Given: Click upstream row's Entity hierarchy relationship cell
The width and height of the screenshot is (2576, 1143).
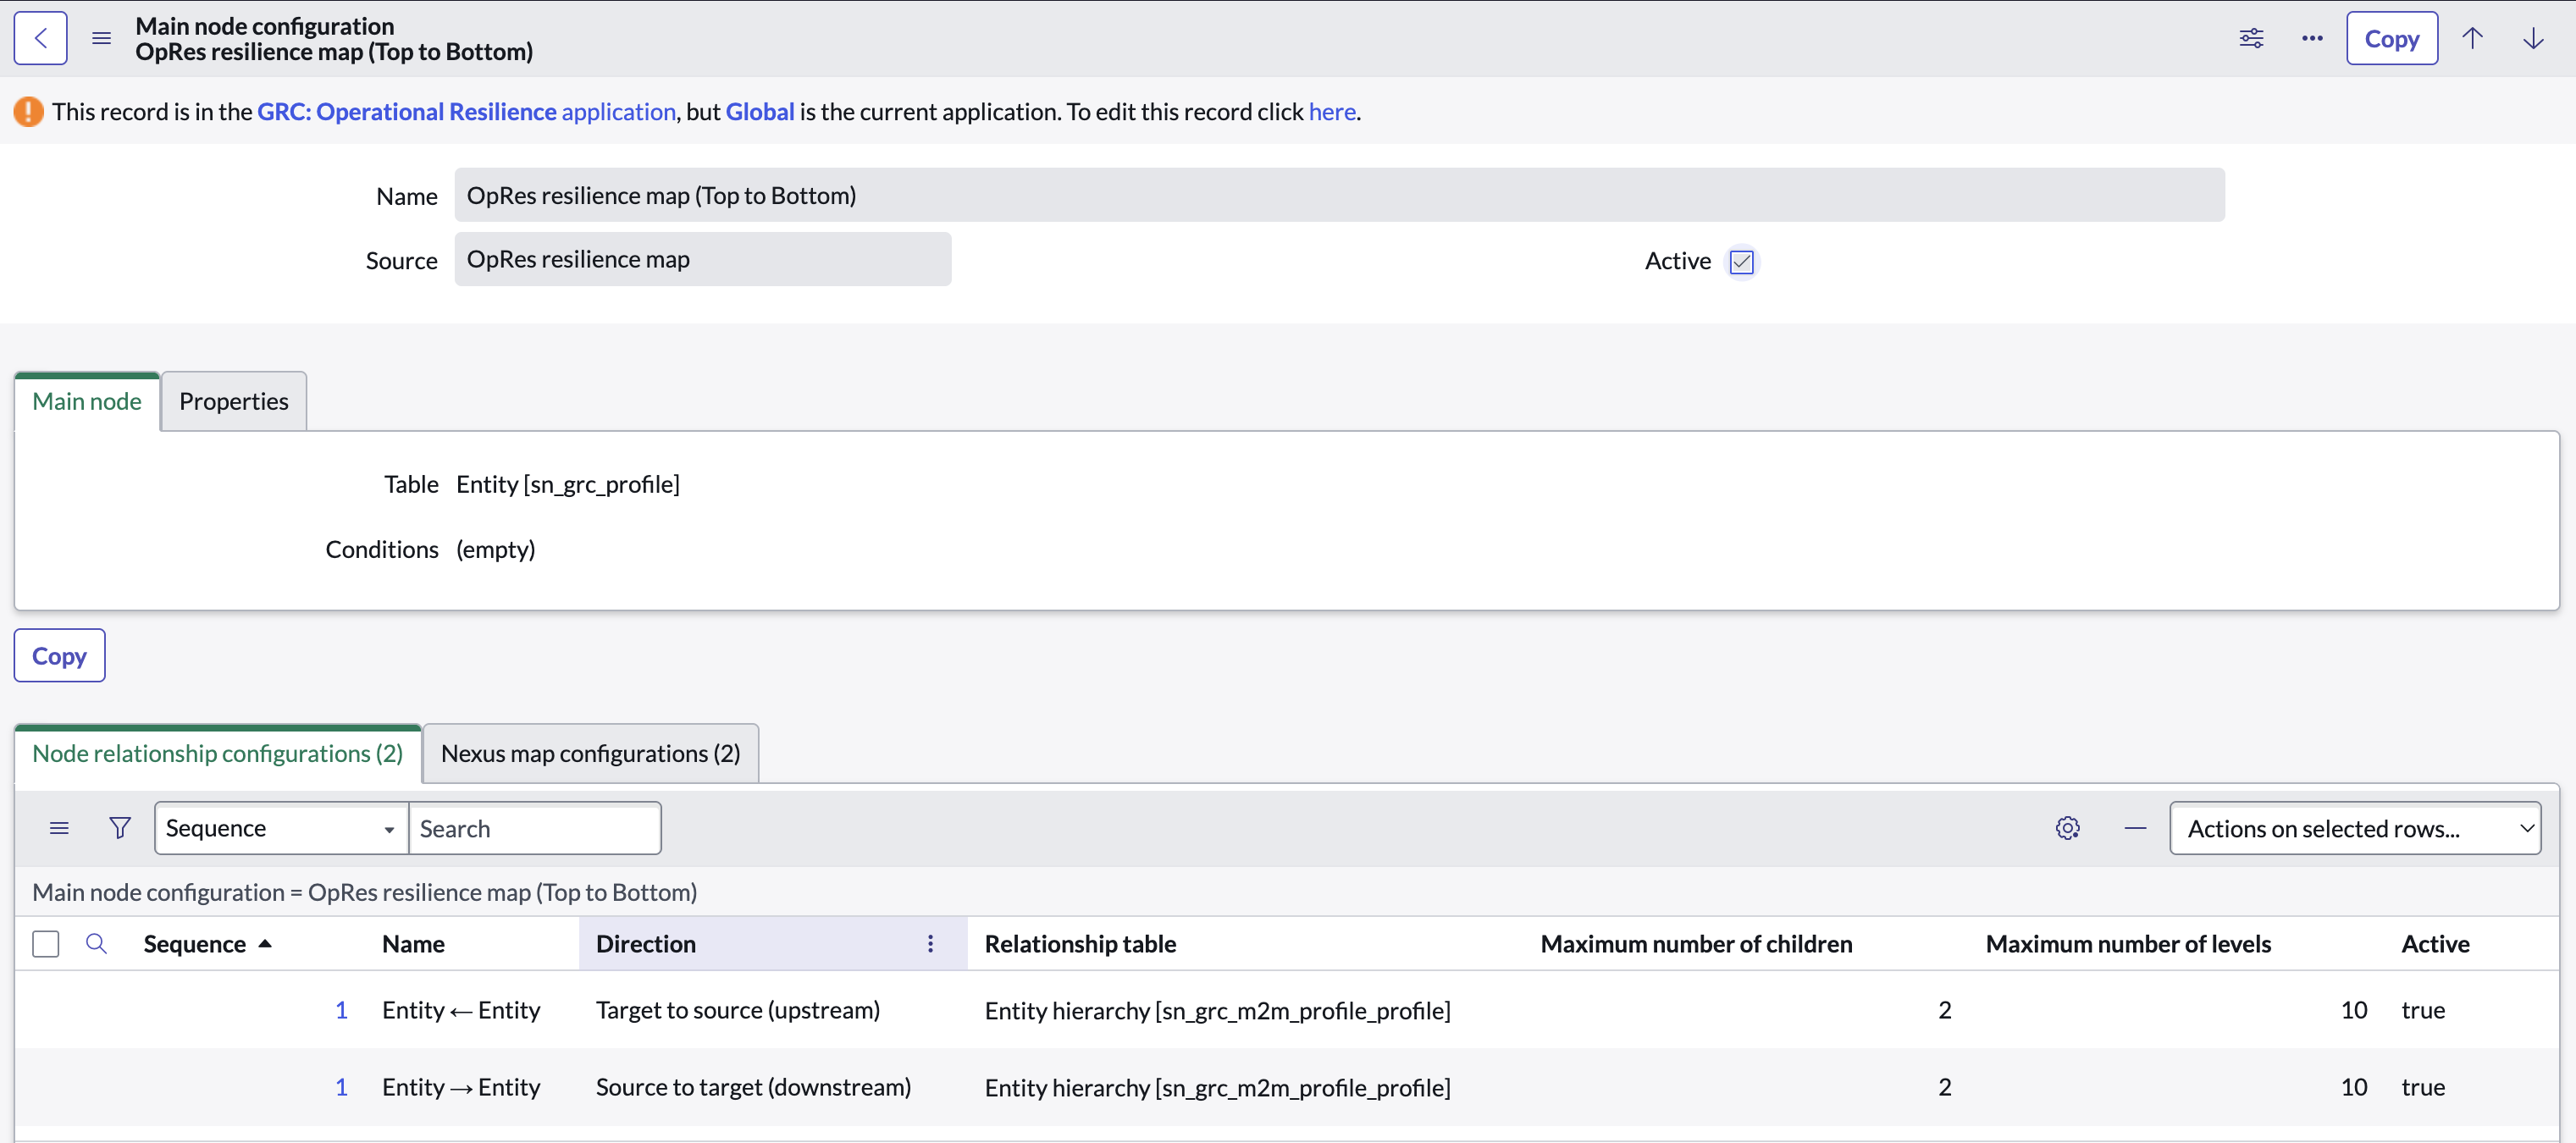Looking at the screenshot, I should click(1217, 1010).
